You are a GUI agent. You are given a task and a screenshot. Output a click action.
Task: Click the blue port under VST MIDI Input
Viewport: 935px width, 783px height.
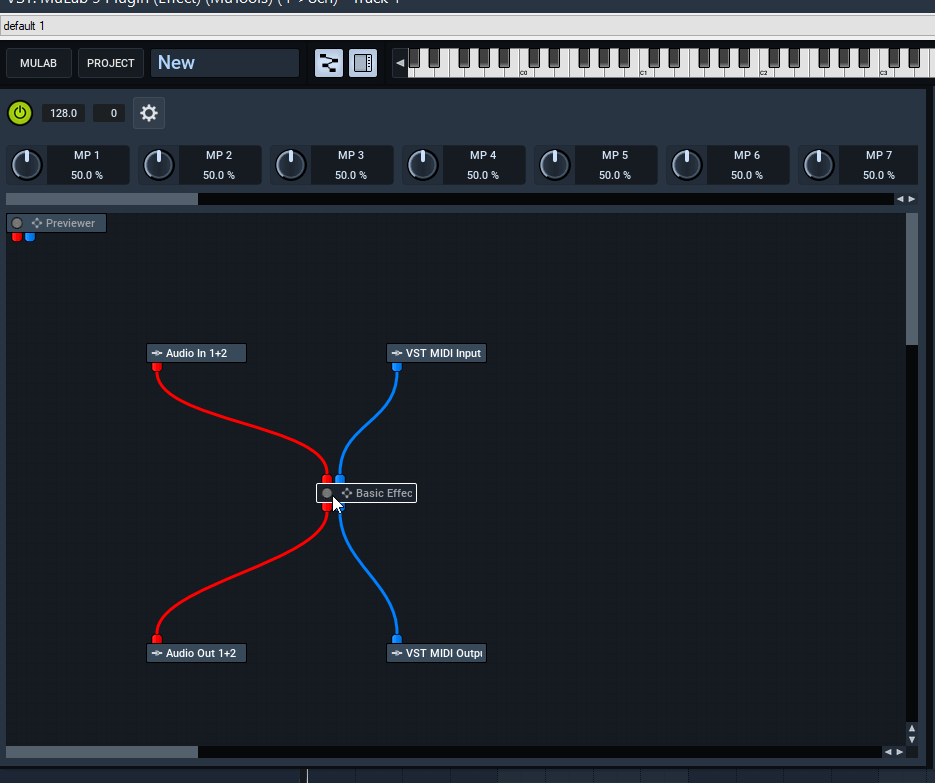397,367
